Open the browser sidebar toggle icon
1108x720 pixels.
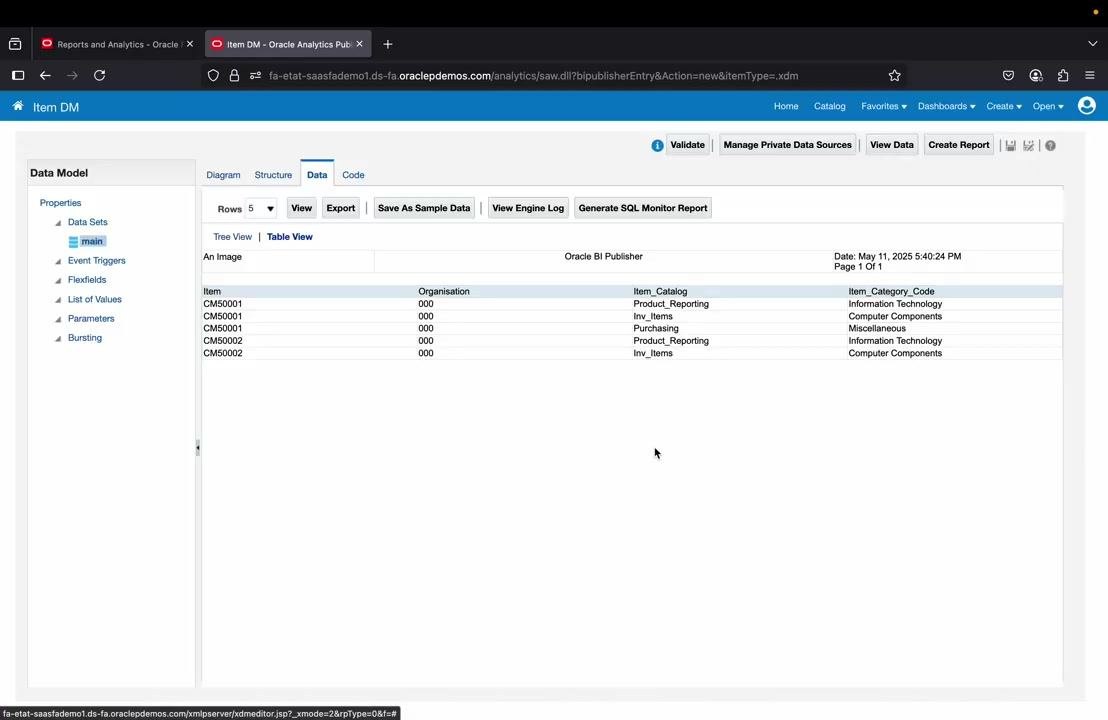pos(18,76)
